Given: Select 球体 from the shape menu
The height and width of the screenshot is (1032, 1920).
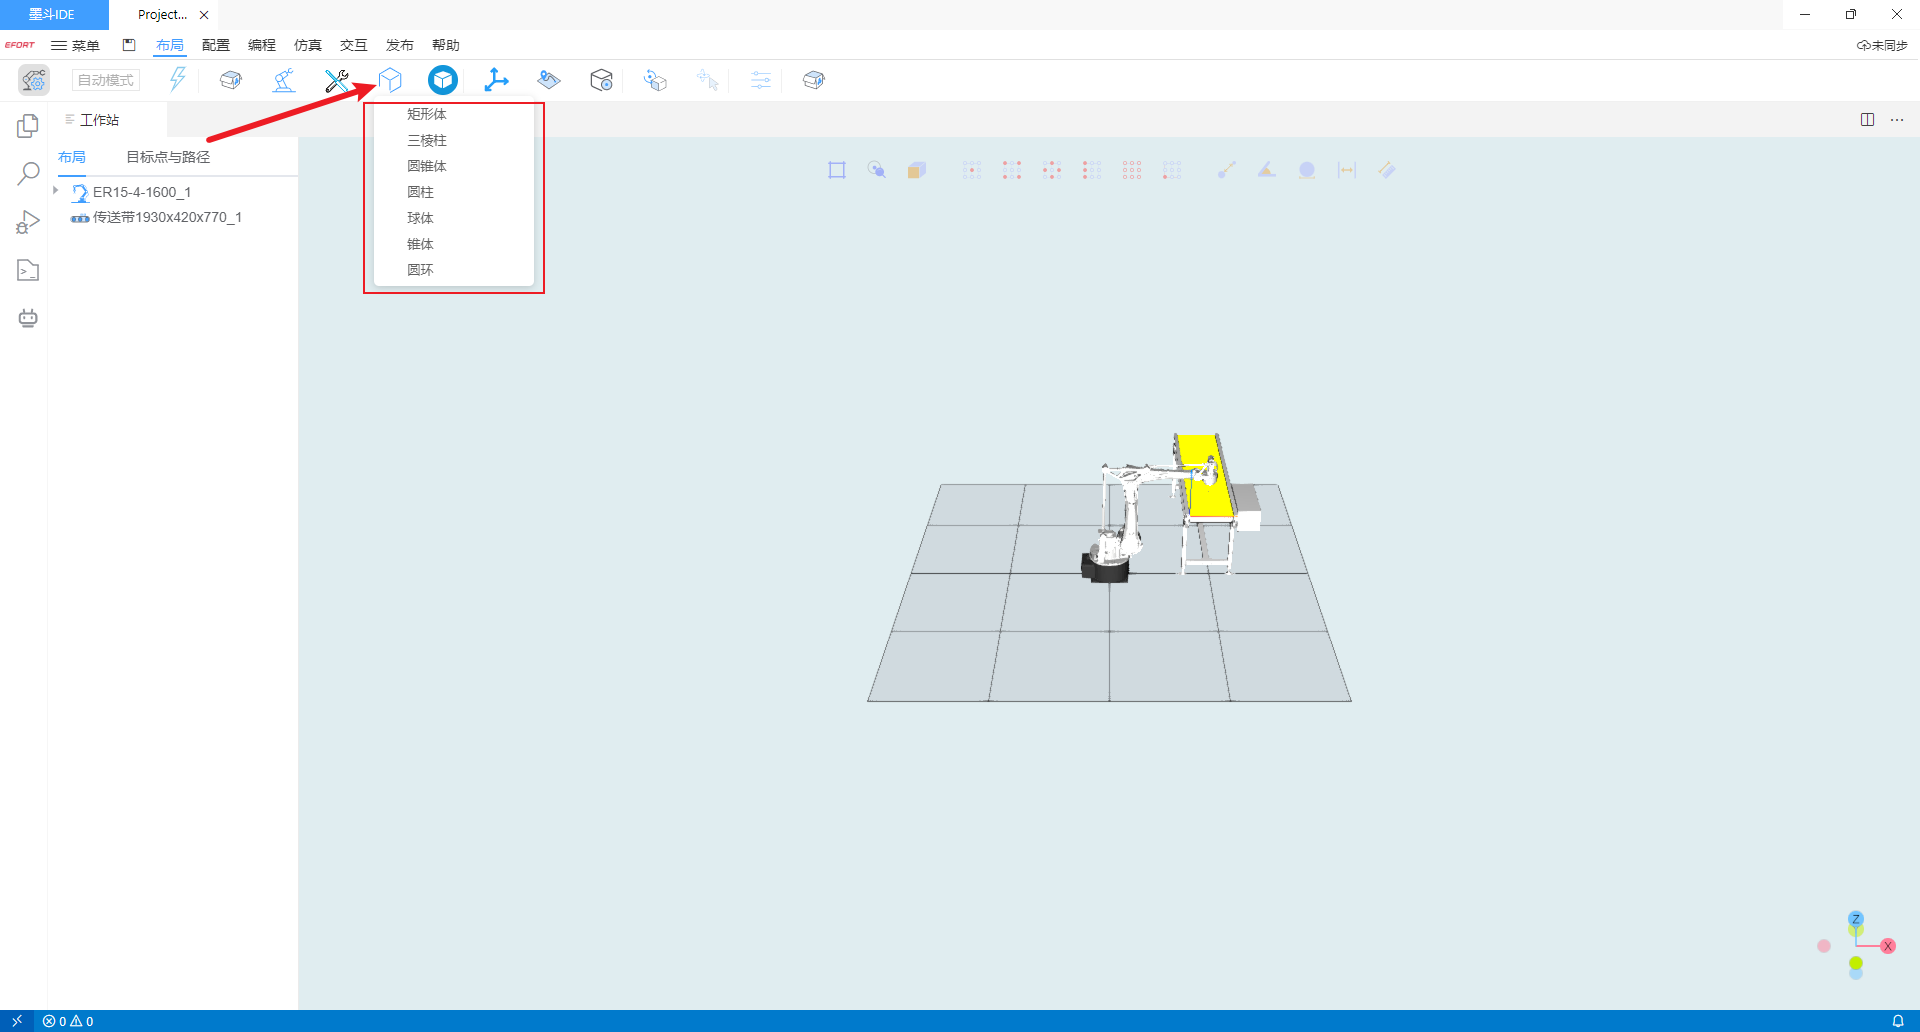Looking at the screenshot, I should coord(420,218).
